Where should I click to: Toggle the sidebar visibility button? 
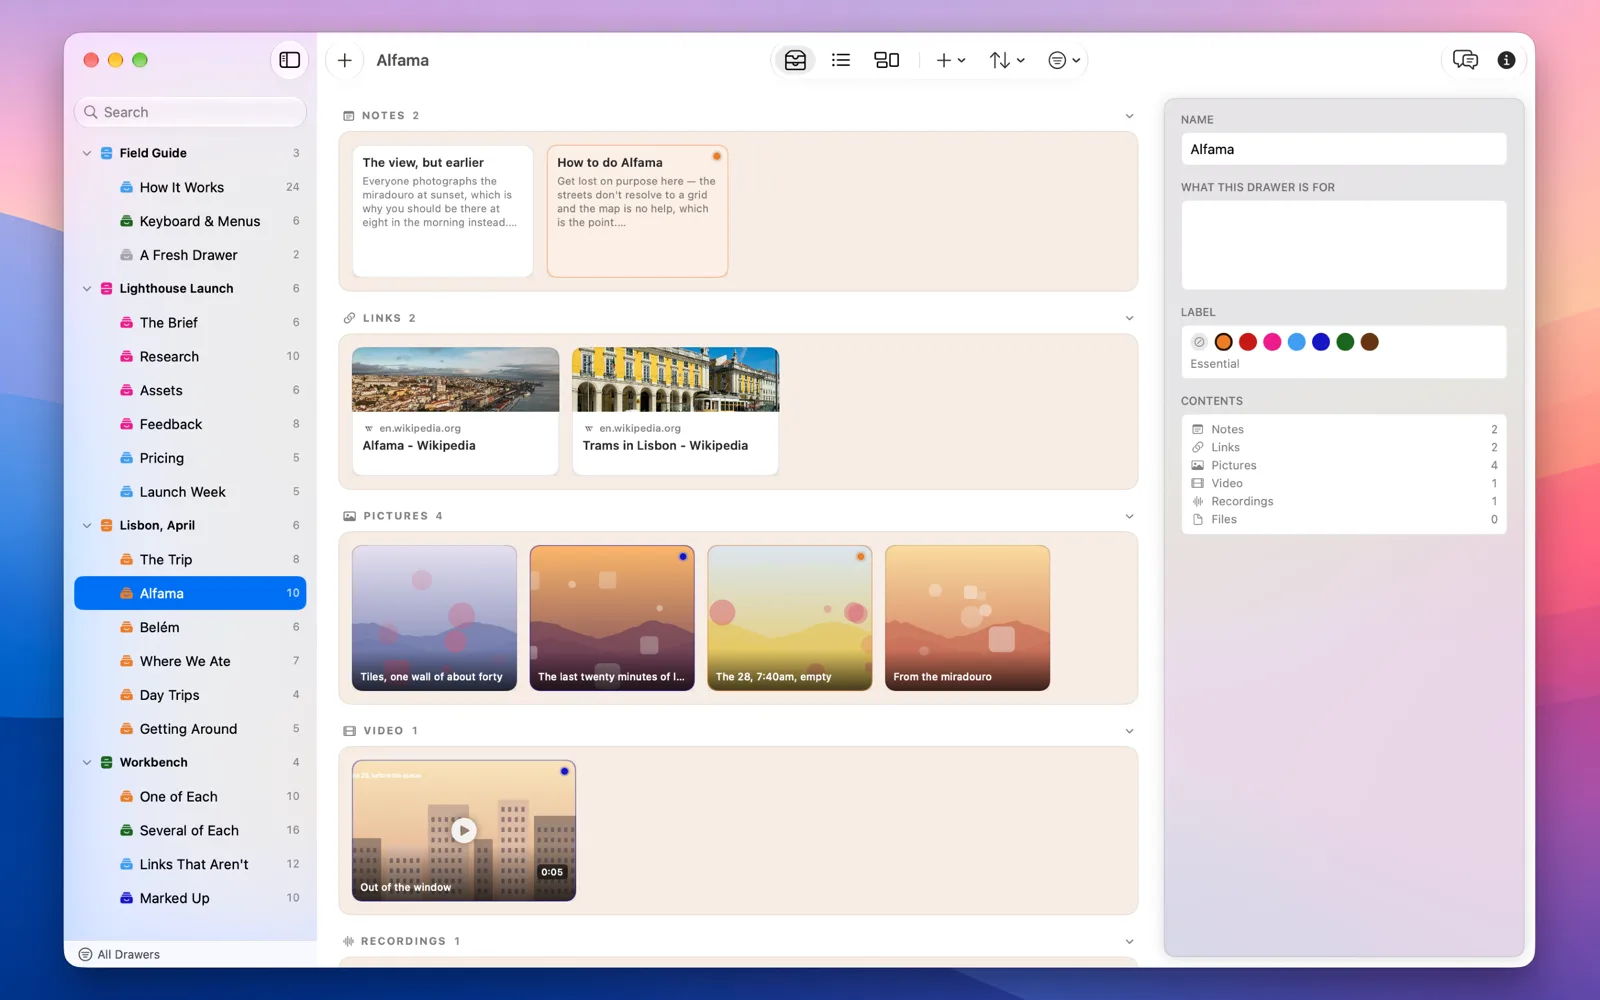click(290, 60)
